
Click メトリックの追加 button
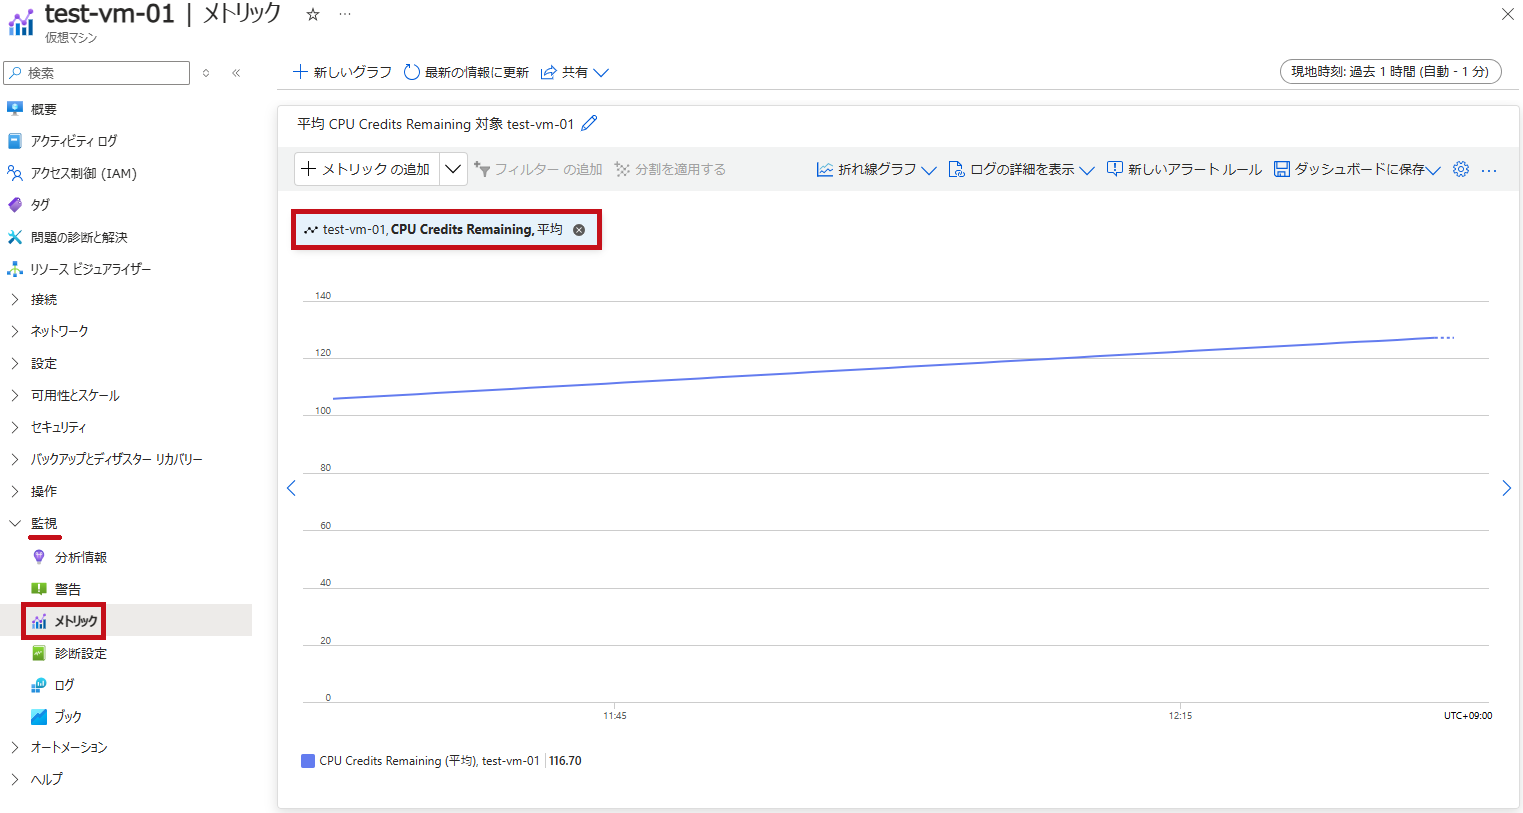367,169
